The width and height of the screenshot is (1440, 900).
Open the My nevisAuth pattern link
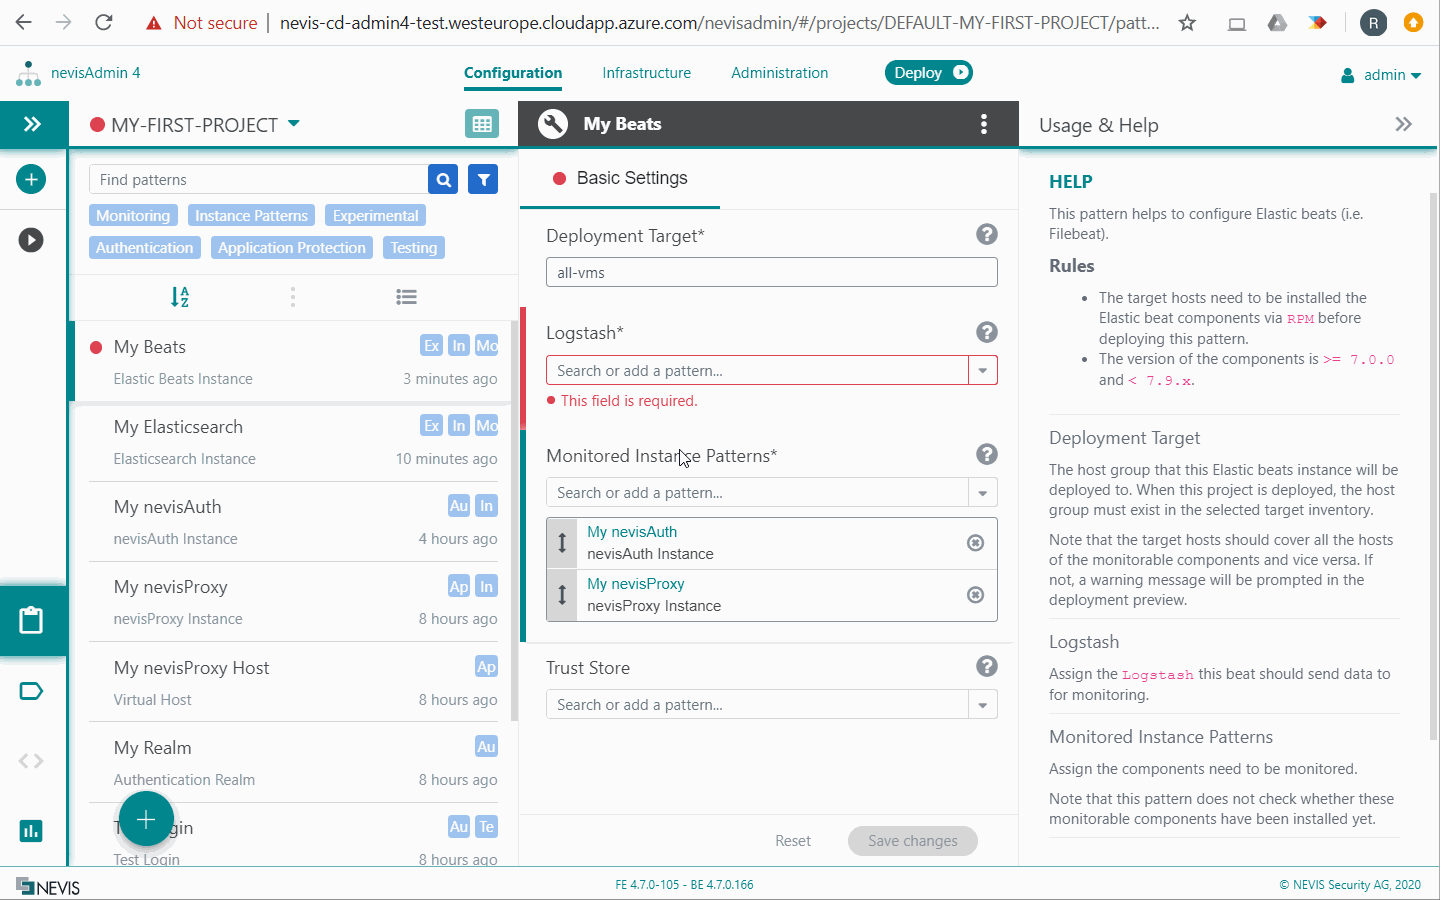click(x=632, y=532)
